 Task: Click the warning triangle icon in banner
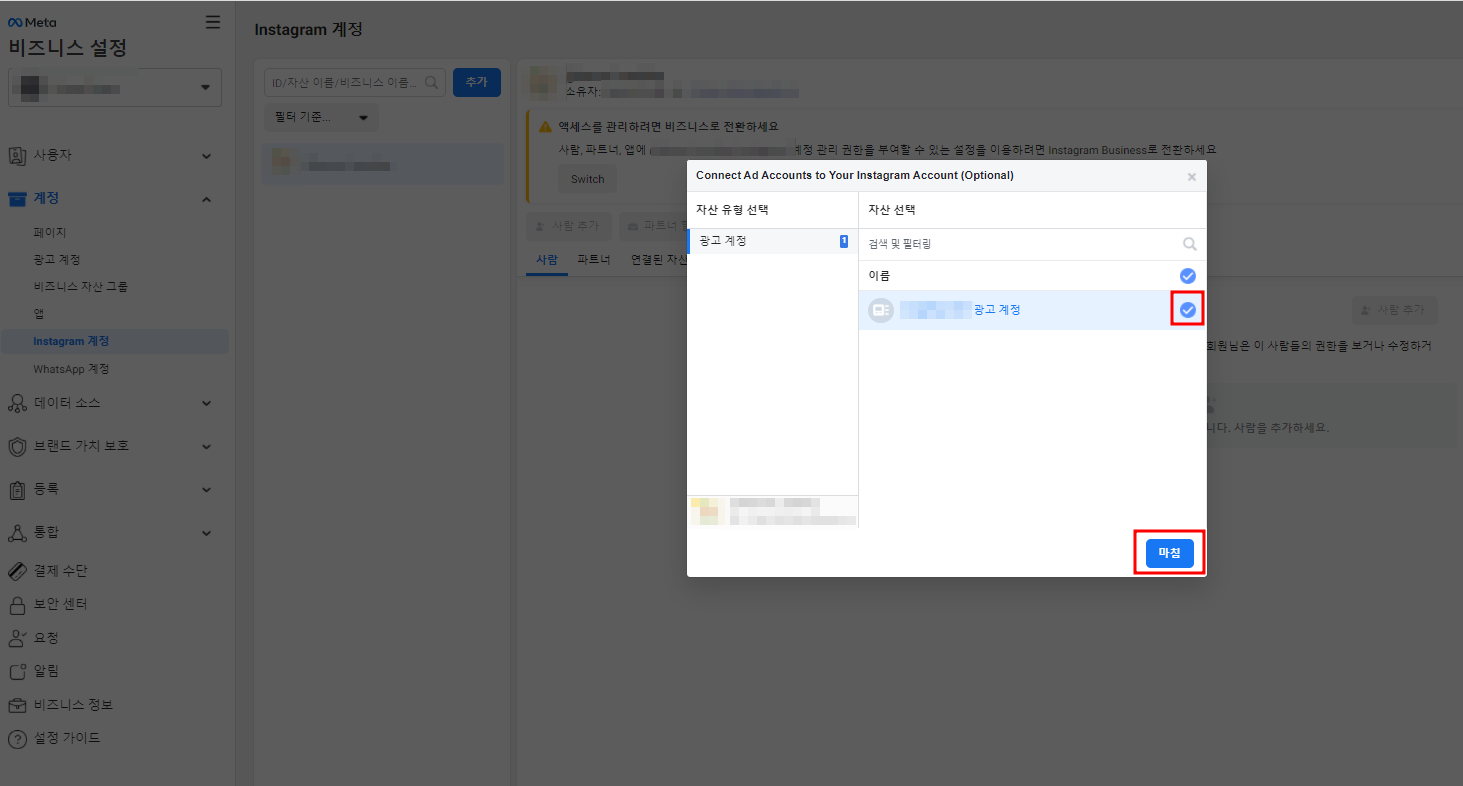tap(545, 127)
